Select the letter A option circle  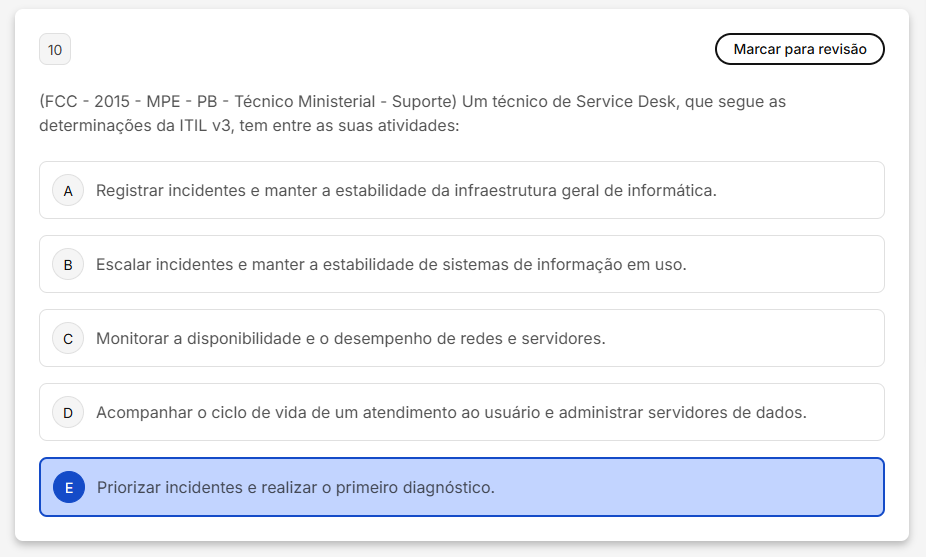pyautogui.click(x=68, y=190)
